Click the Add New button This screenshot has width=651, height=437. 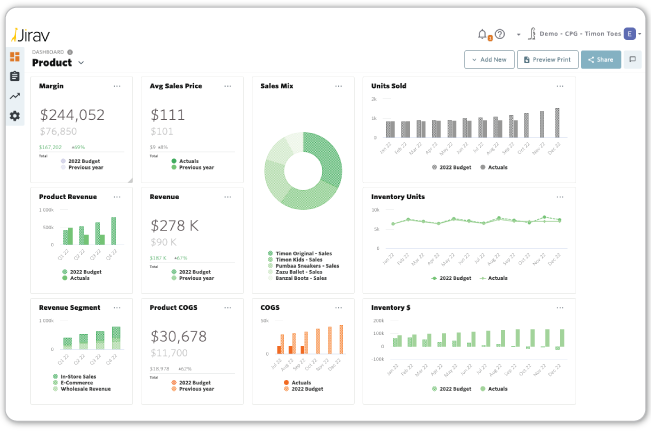click(489, 60)
